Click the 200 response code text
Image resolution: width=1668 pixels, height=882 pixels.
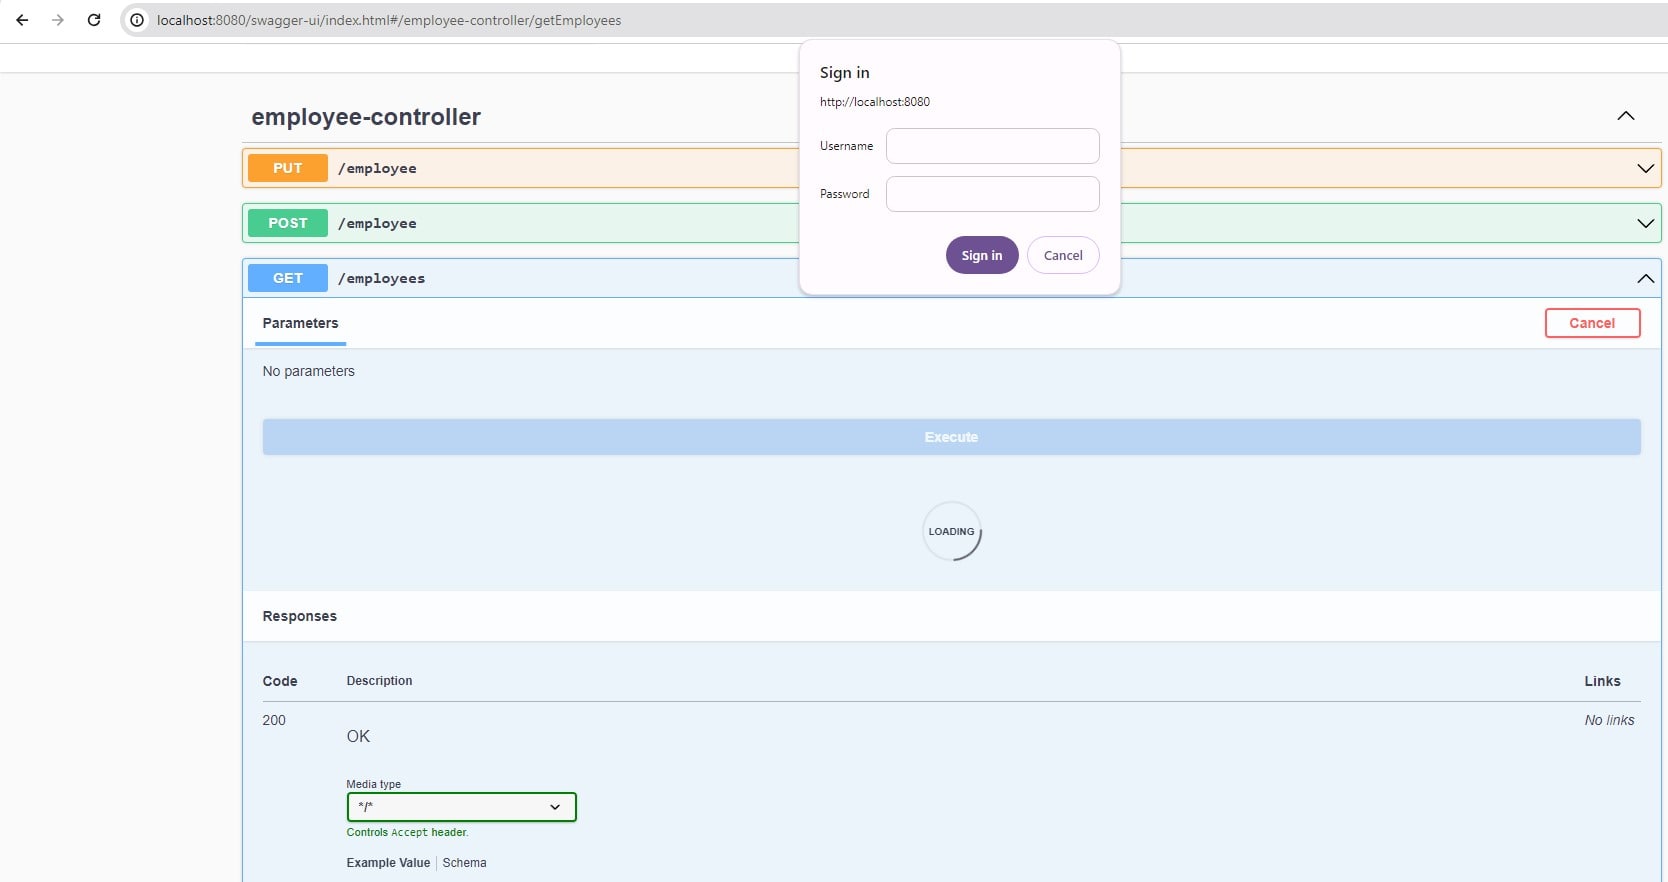(x=274, y=720)
